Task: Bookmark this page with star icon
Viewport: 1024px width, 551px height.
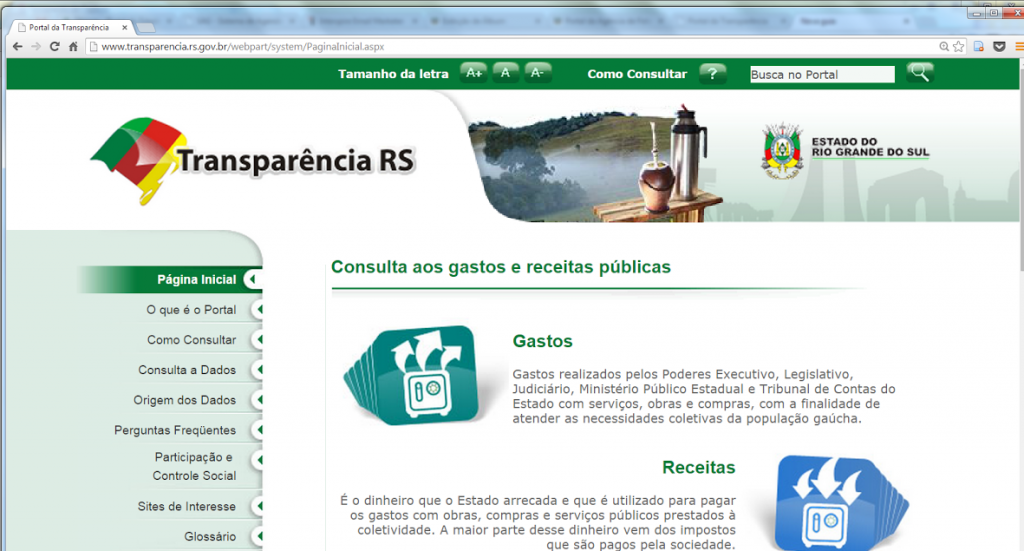Action: (x=959, y=46)
